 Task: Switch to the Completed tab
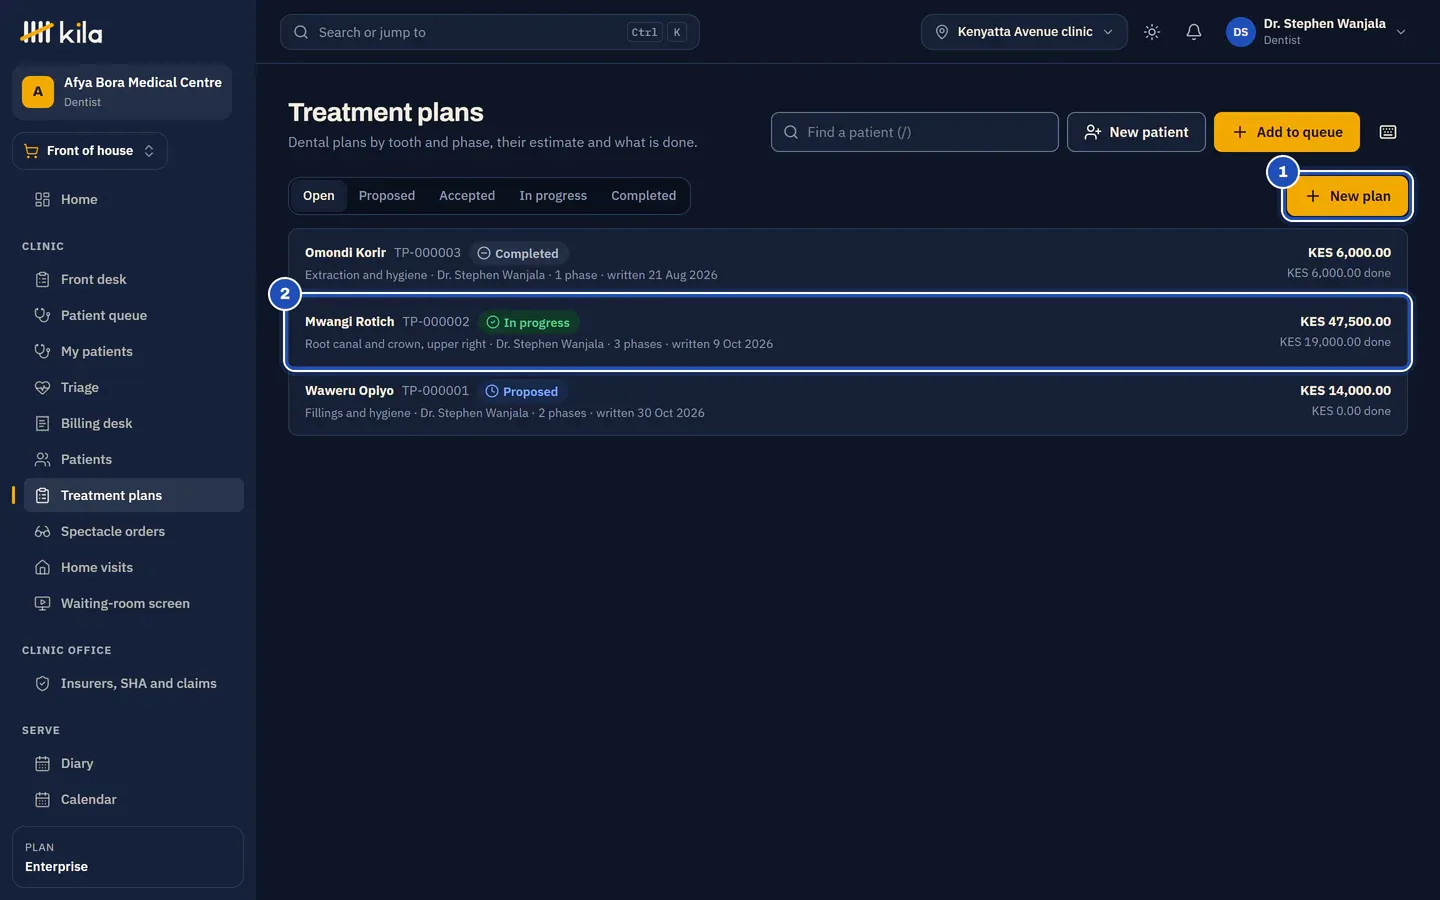click(x=643, y=196)
